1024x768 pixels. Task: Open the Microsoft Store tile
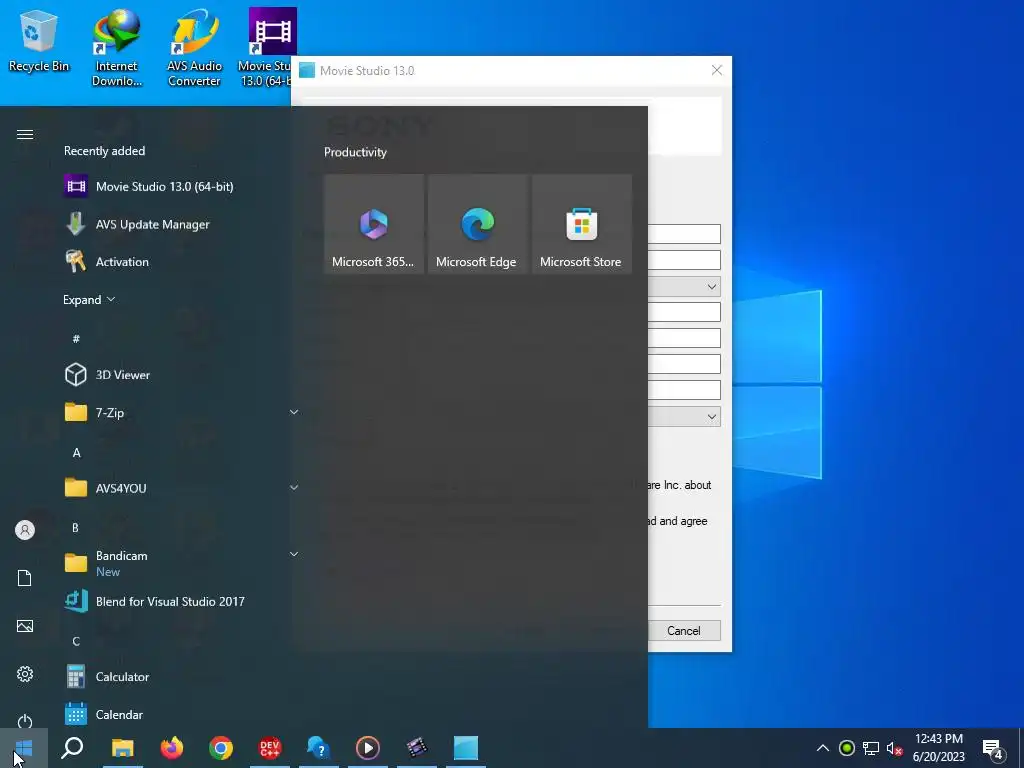pyautogui.click(x=581, y=224)
